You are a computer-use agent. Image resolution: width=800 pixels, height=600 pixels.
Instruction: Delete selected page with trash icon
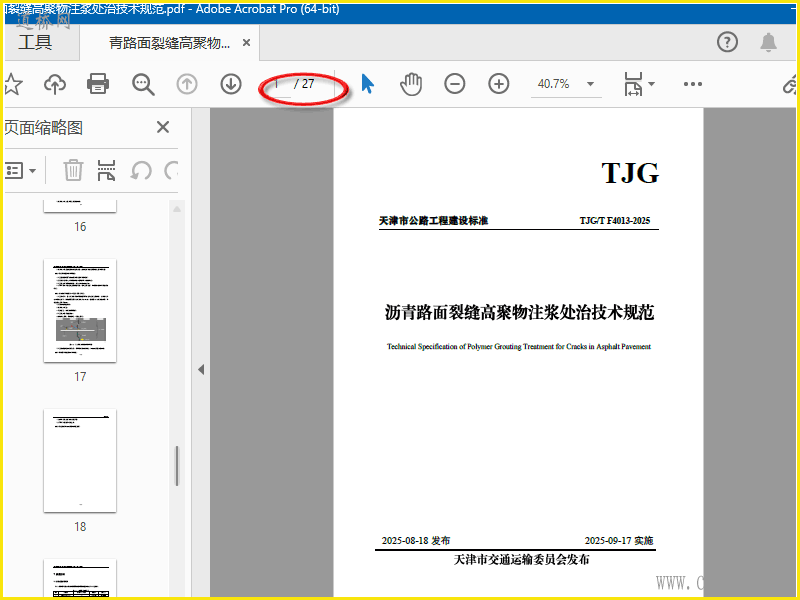point(73,170)
